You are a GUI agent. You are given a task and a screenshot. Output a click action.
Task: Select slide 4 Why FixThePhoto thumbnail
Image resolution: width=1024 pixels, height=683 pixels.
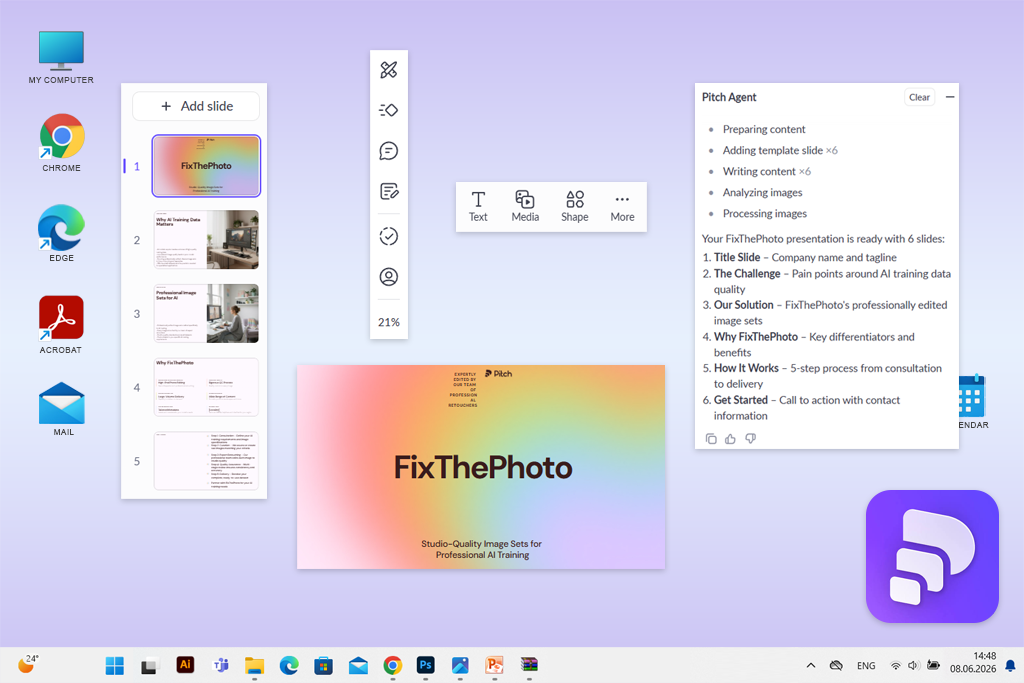(206, 387)
